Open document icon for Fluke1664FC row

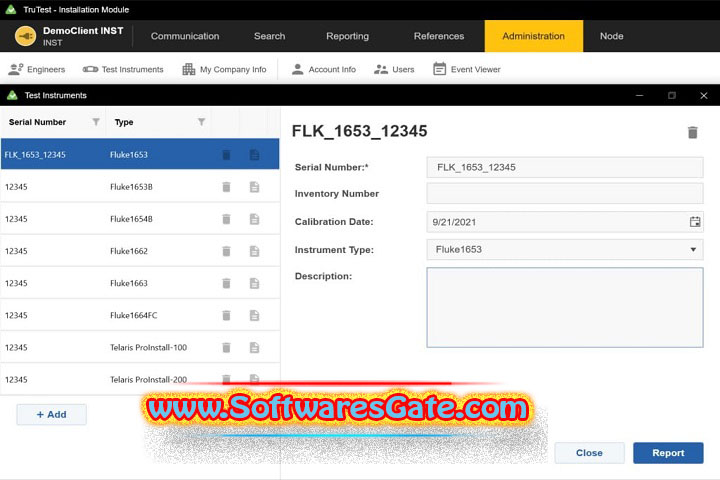point(254,316)
